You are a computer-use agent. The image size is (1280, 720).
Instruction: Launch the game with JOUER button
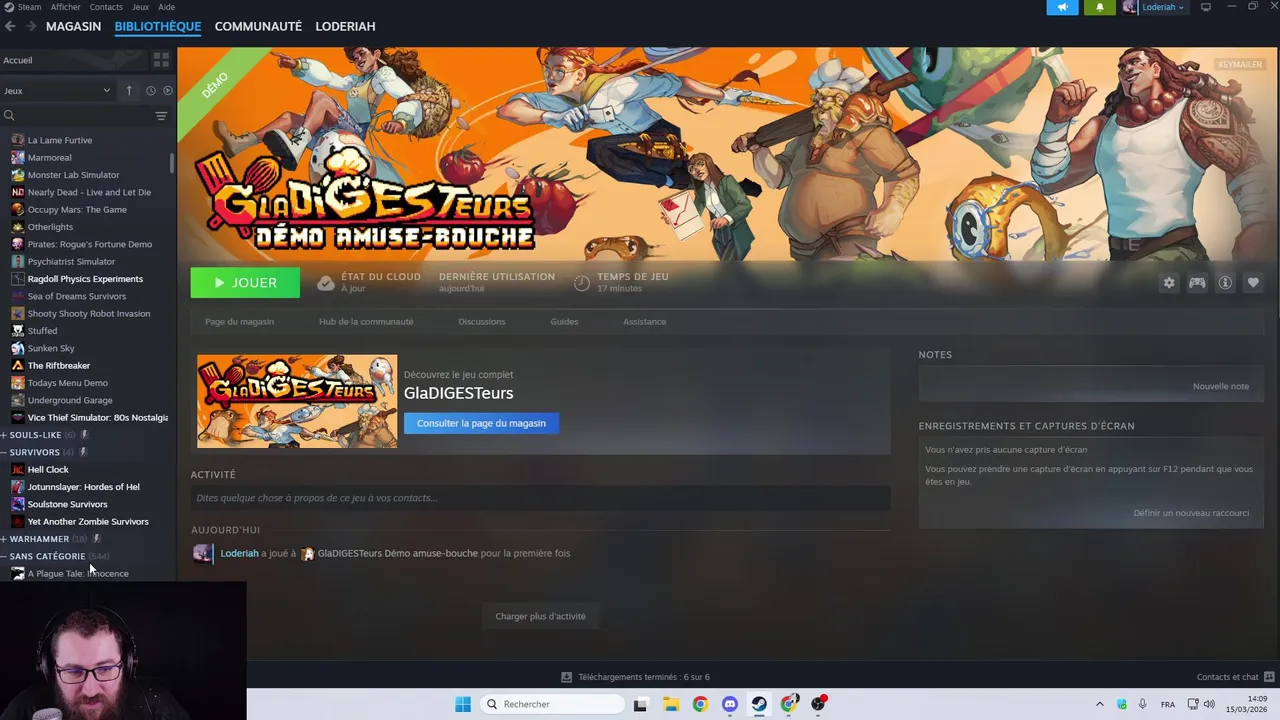pos(245,283)
